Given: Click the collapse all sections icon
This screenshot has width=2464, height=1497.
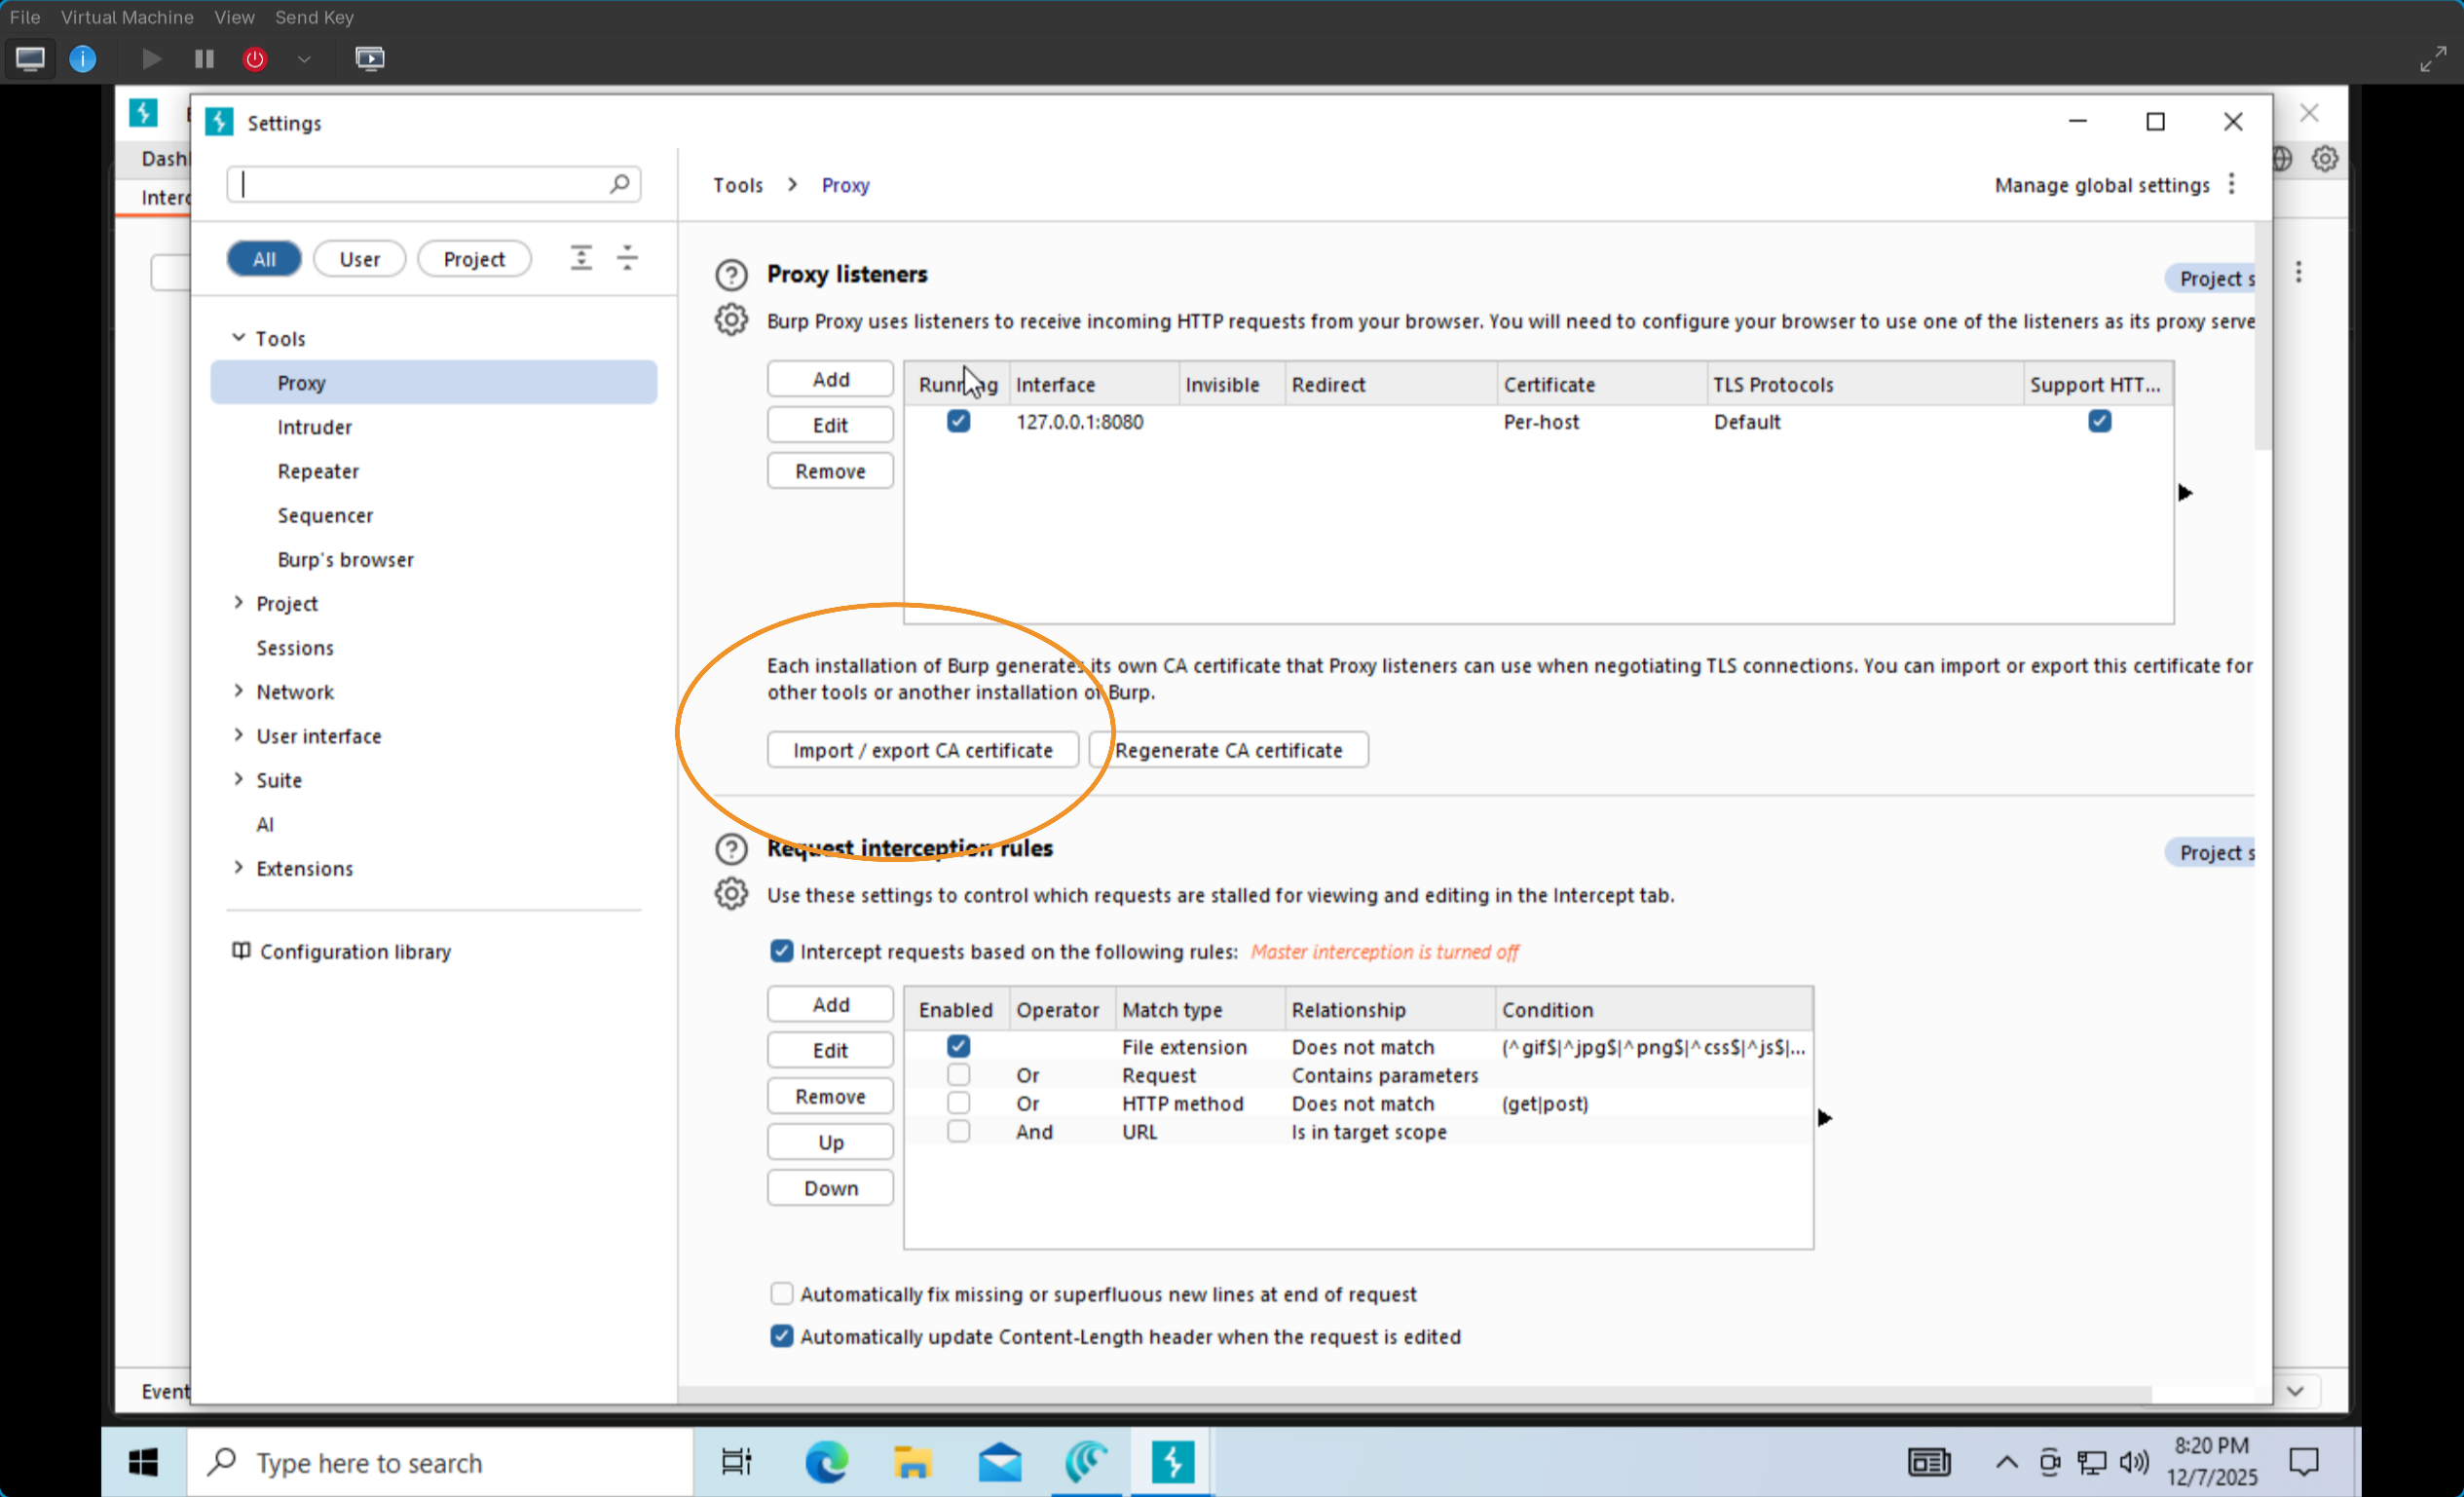Looking at the screenshot, I should pyautogui.click(x=627, y=258).
